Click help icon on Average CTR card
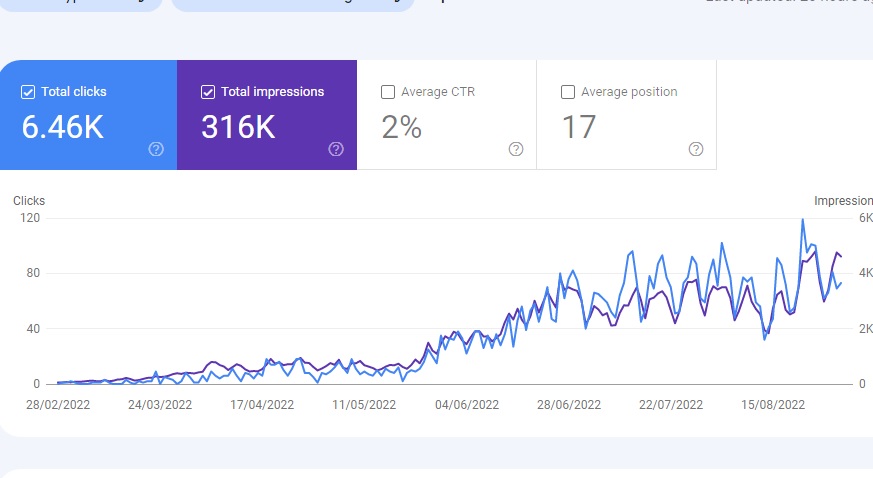 click(x=516, y=149)
